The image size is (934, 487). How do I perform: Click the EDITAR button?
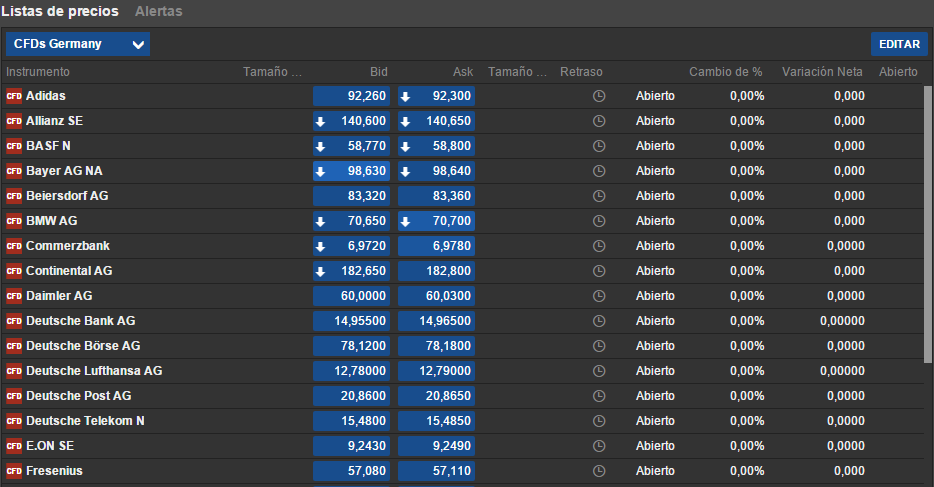(x=899, y=44)
